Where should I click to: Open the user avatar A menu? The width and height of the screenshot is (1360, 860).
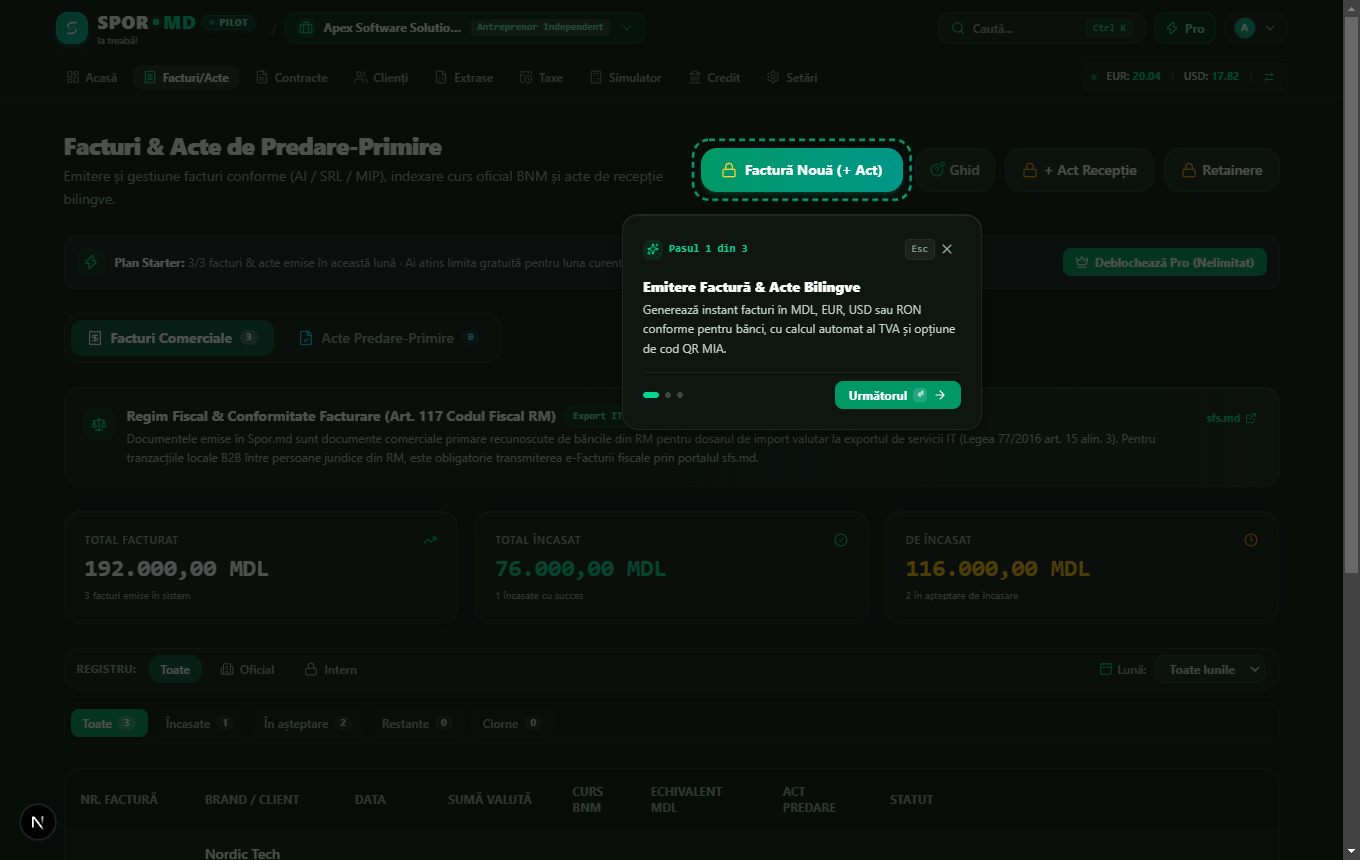[1255, 28]
